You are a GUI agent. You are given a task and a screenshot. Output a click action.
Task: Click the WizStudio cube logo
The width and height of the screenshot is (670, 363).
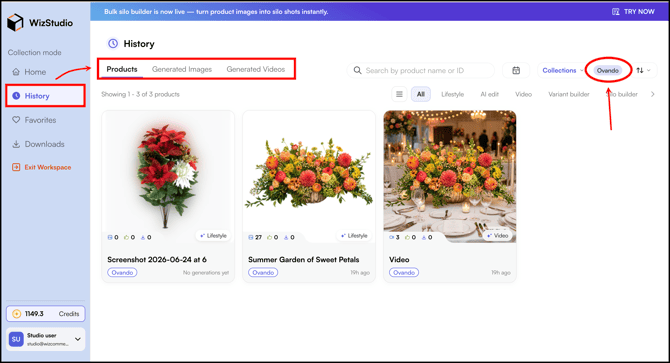pos(15,23)
